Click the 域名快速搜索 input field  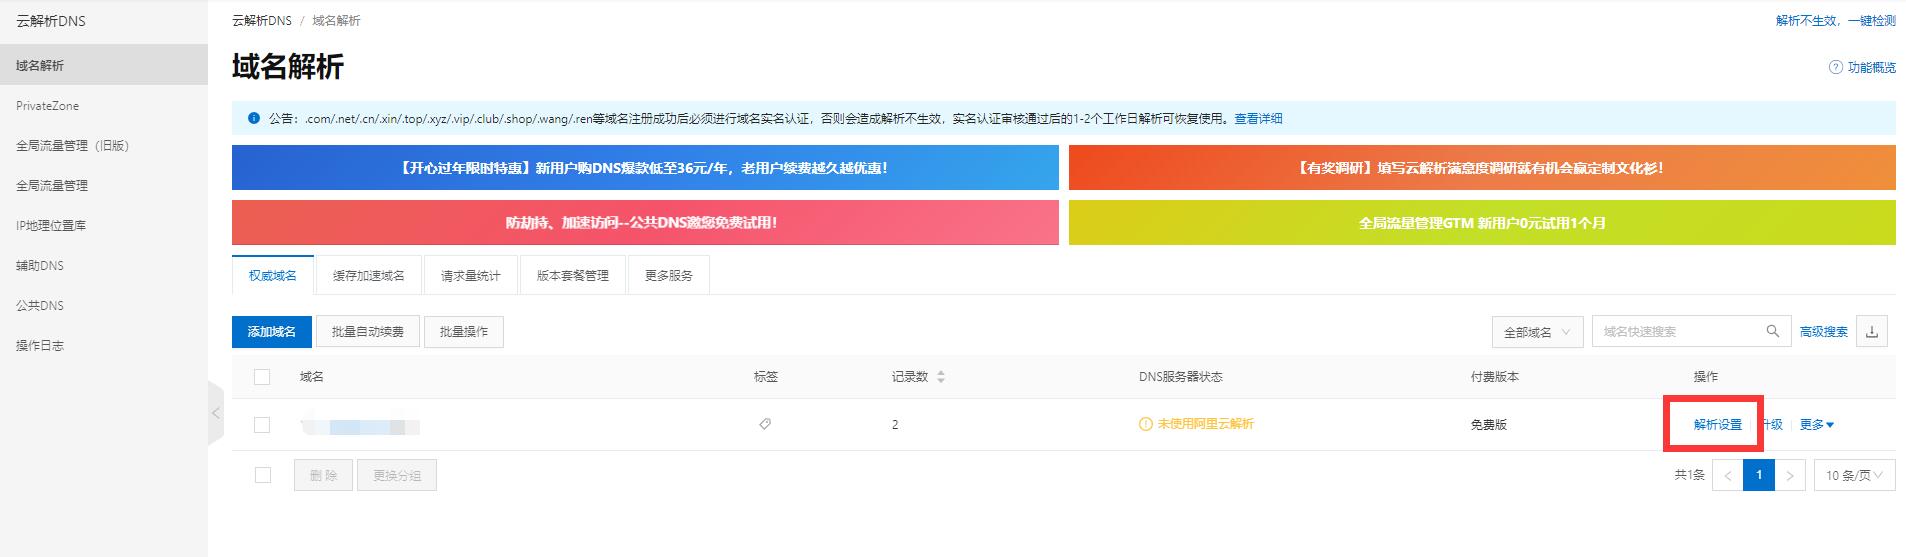1675,332
